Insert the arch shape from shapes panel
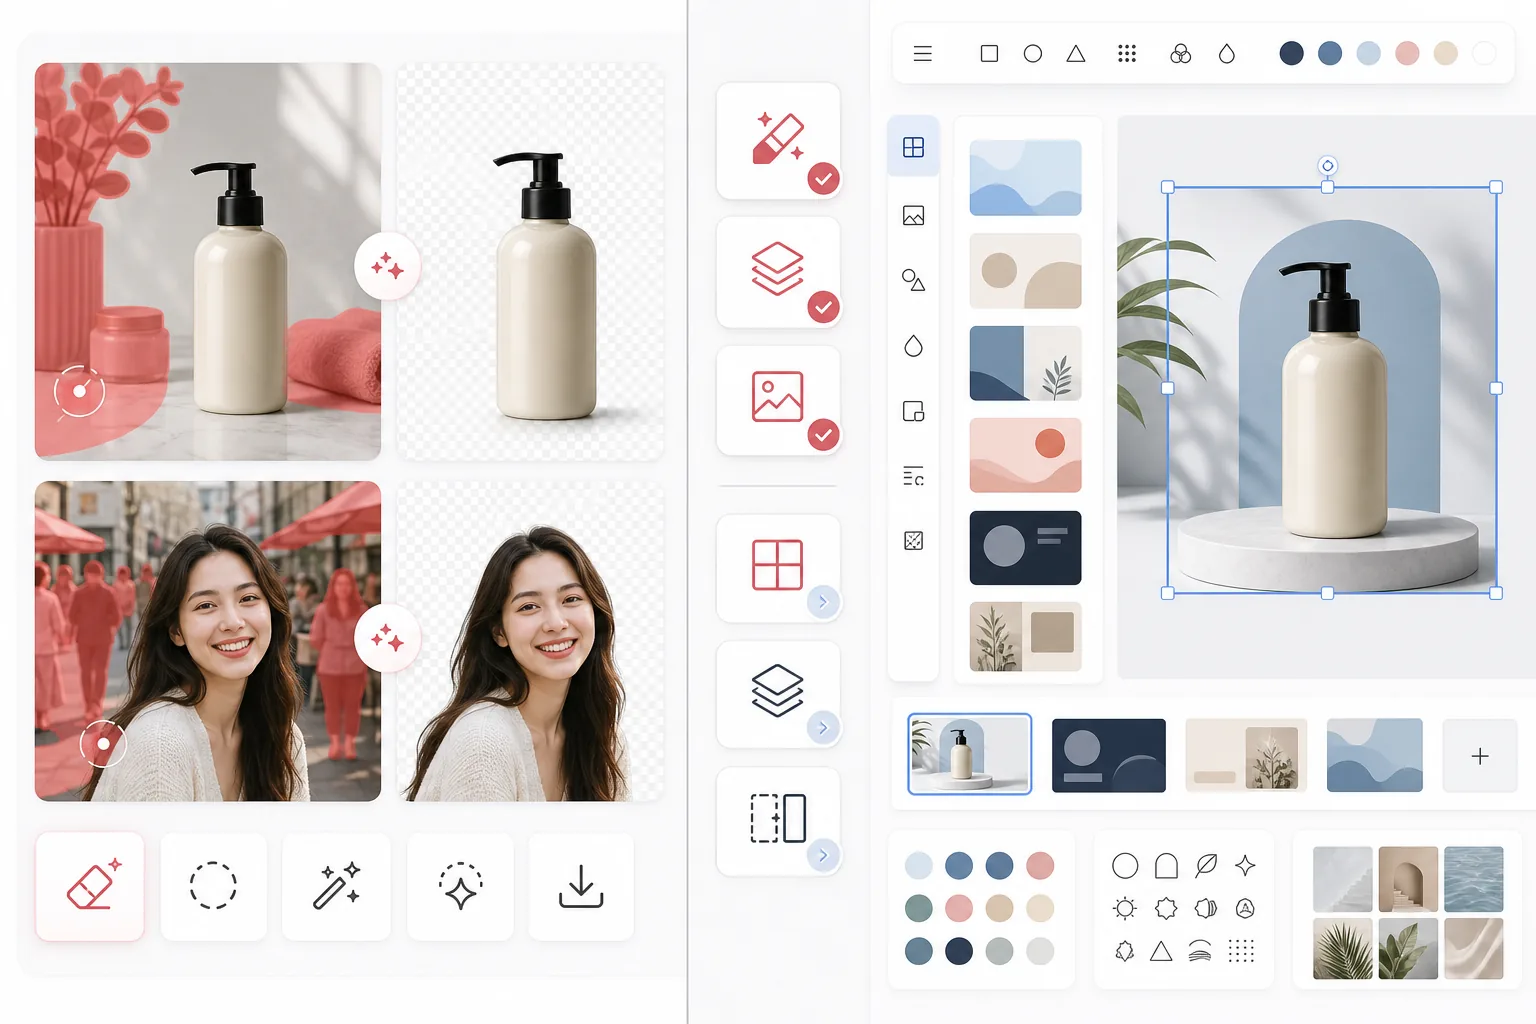 (x=1166, y=865)
